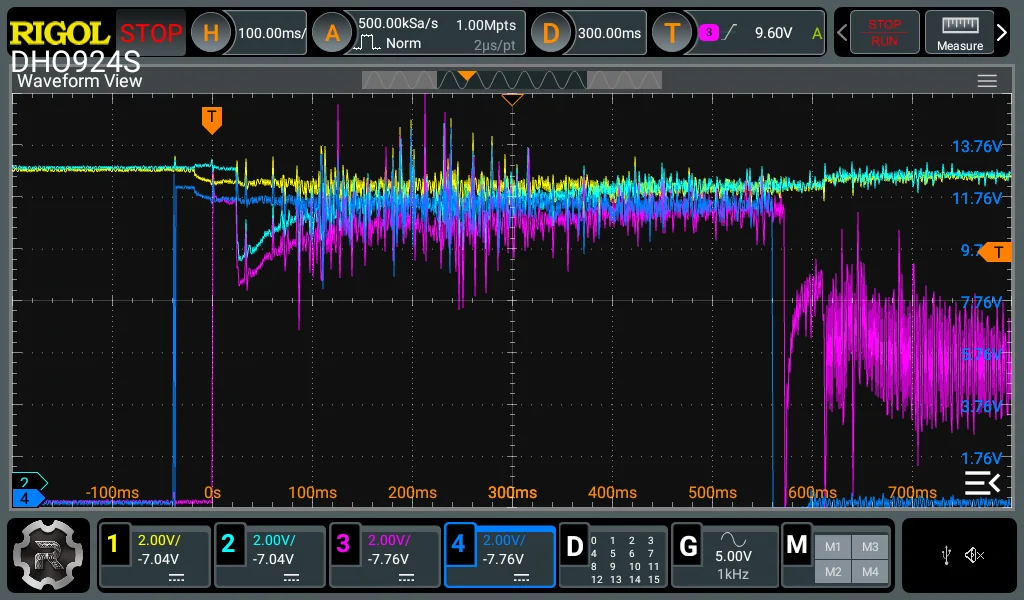Collapse the toolbar with left arrow
The width and height of the screenshot is (1024, 600).
tap(842, 33)
